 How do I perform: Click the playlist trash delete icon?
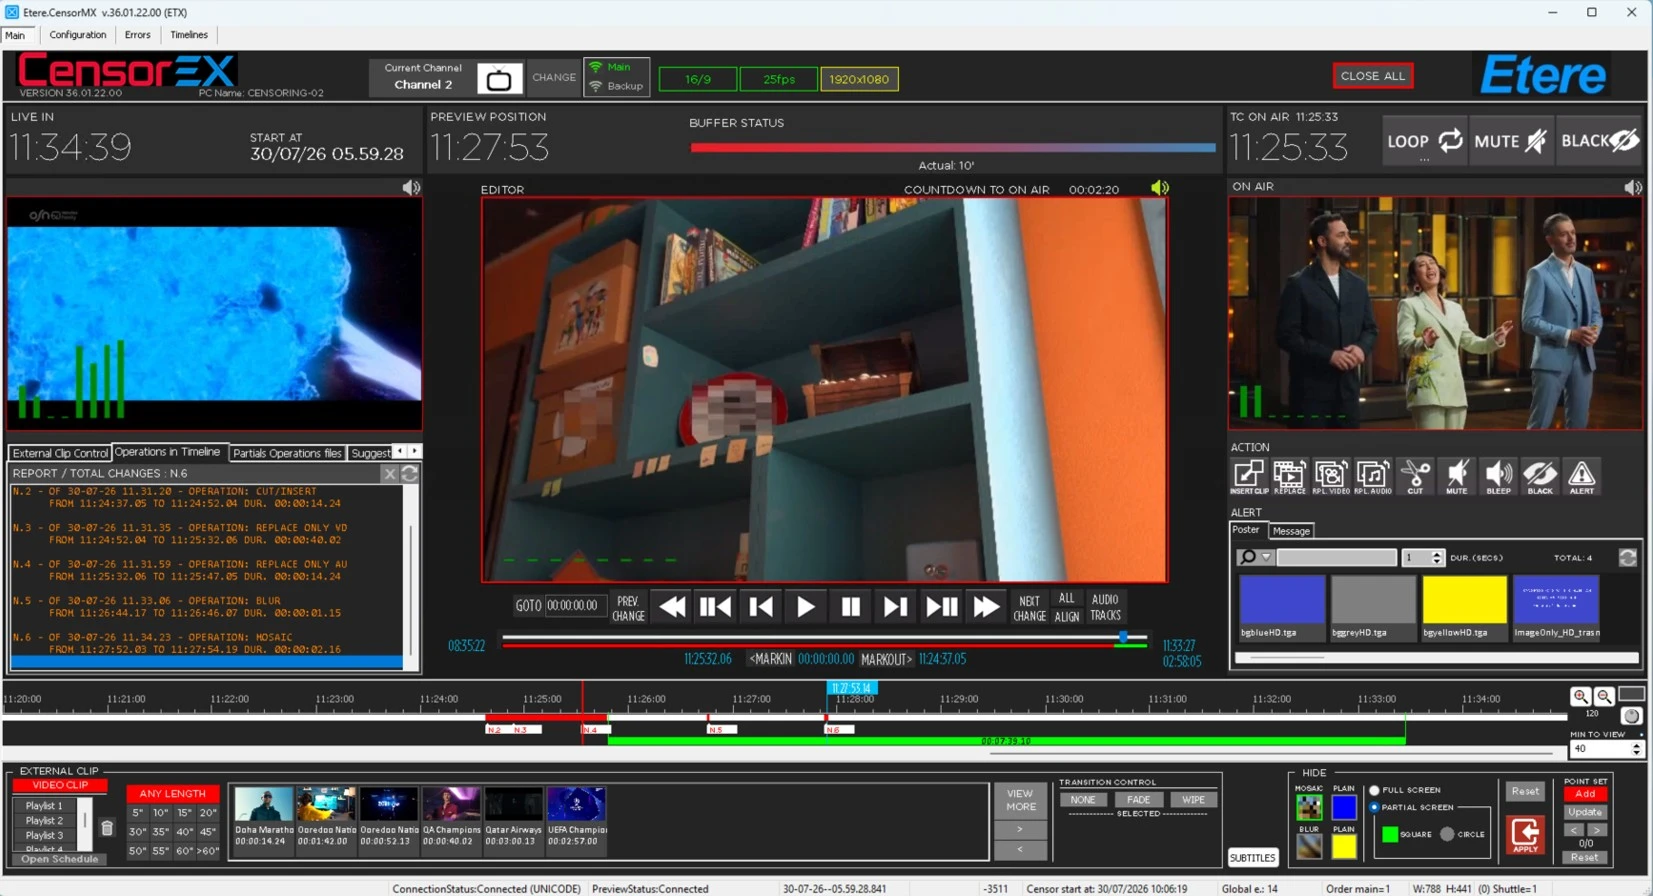coord(107,827)
